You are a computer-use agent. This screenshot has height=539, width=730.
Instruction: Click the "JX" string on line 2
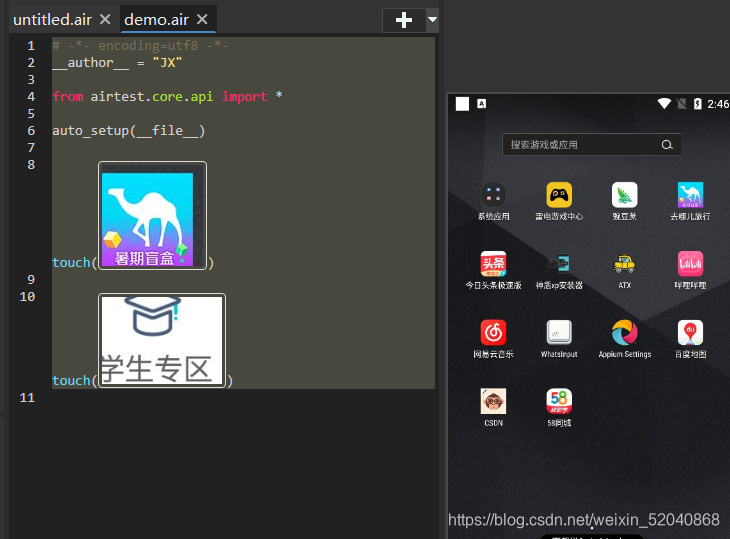click(x=167, y=63)
